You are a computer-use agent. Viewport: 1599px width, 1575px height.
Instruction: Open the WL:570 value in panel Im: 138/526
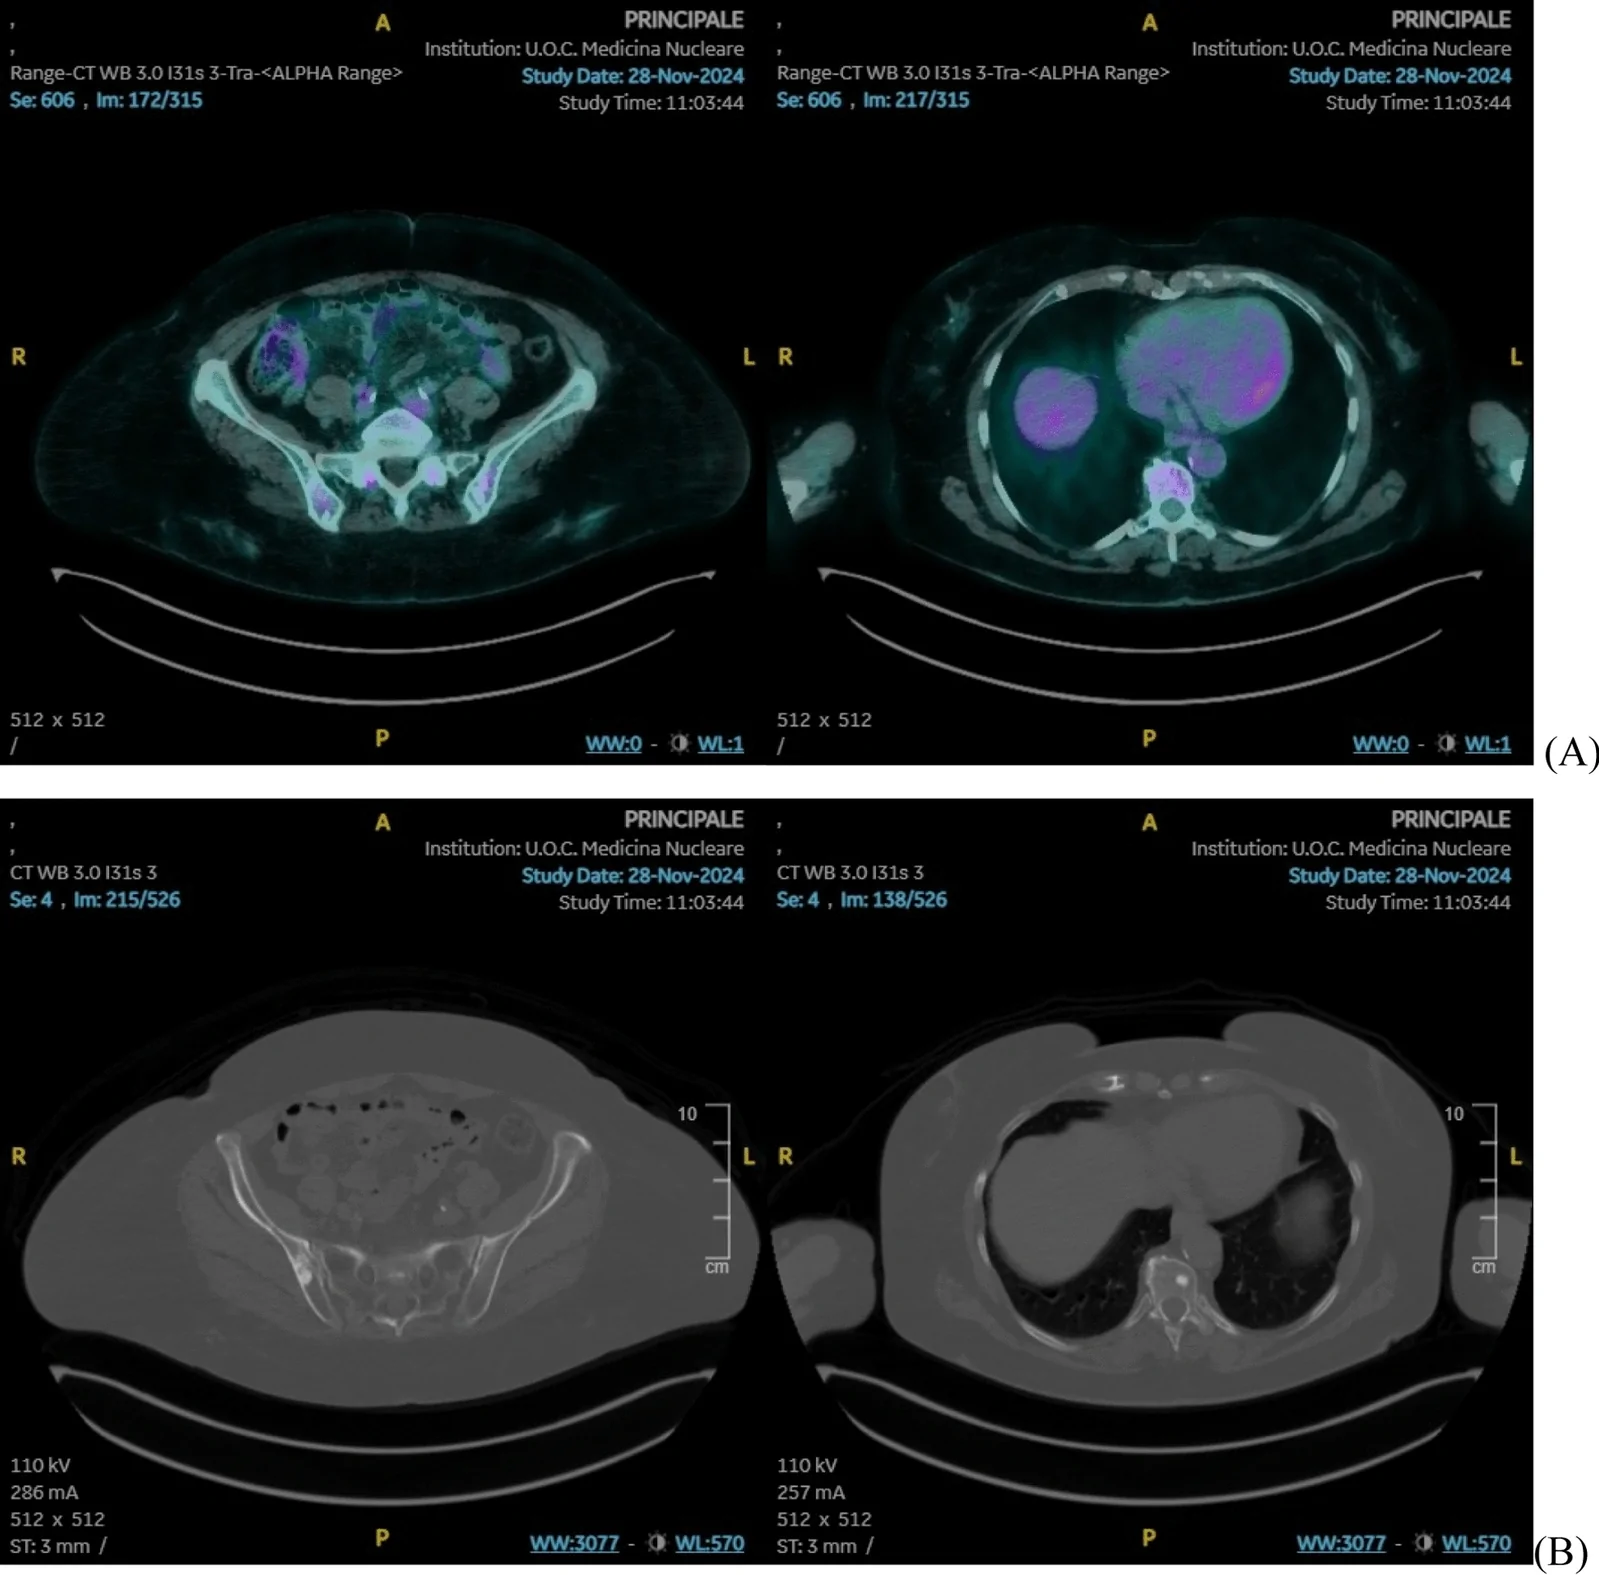[1476, 1543]
